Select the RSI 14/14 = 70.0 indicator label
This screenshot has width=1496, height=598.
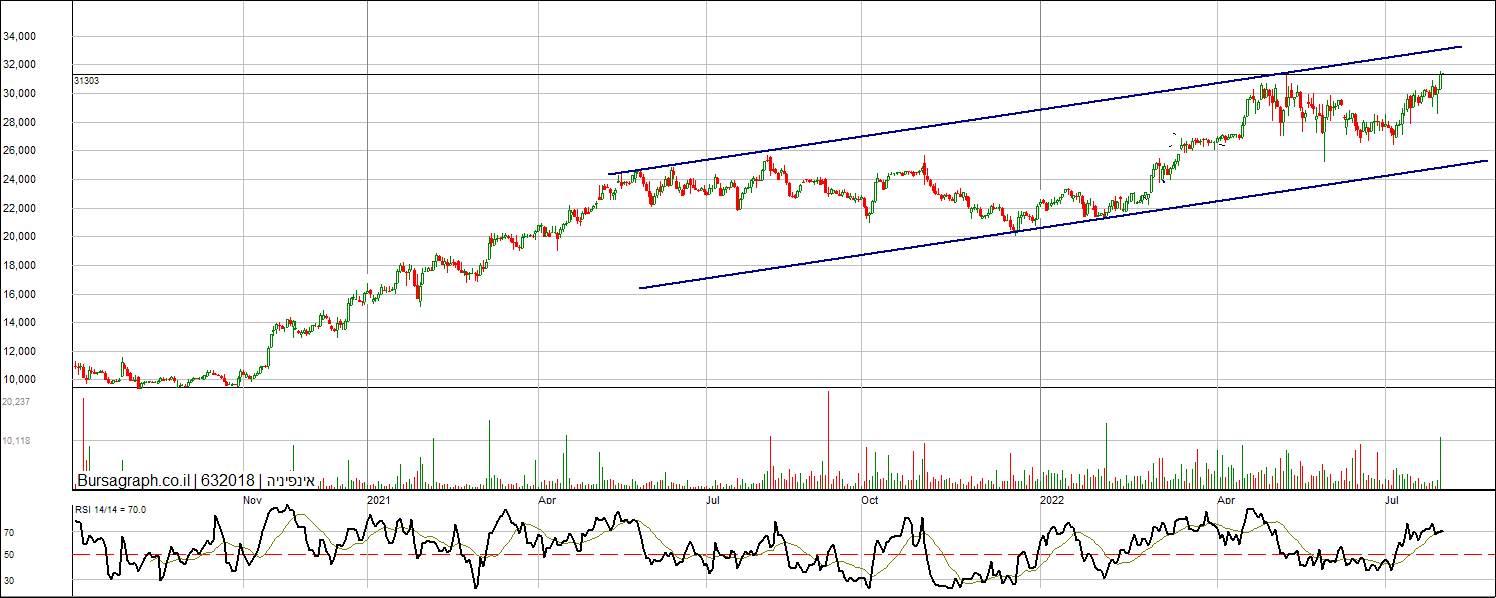(110, 510)
